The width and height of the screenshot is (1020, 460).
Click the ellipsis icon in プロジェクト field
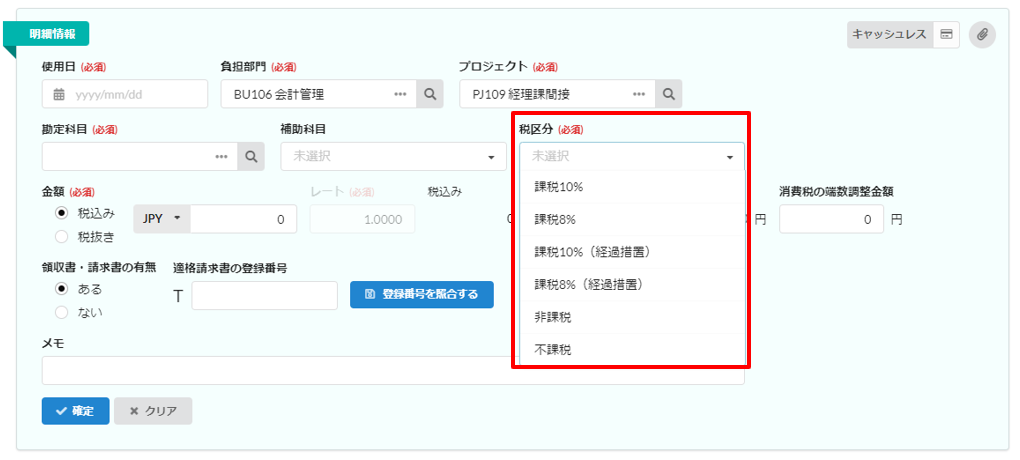pyautogui.click(x=640, y=94)
